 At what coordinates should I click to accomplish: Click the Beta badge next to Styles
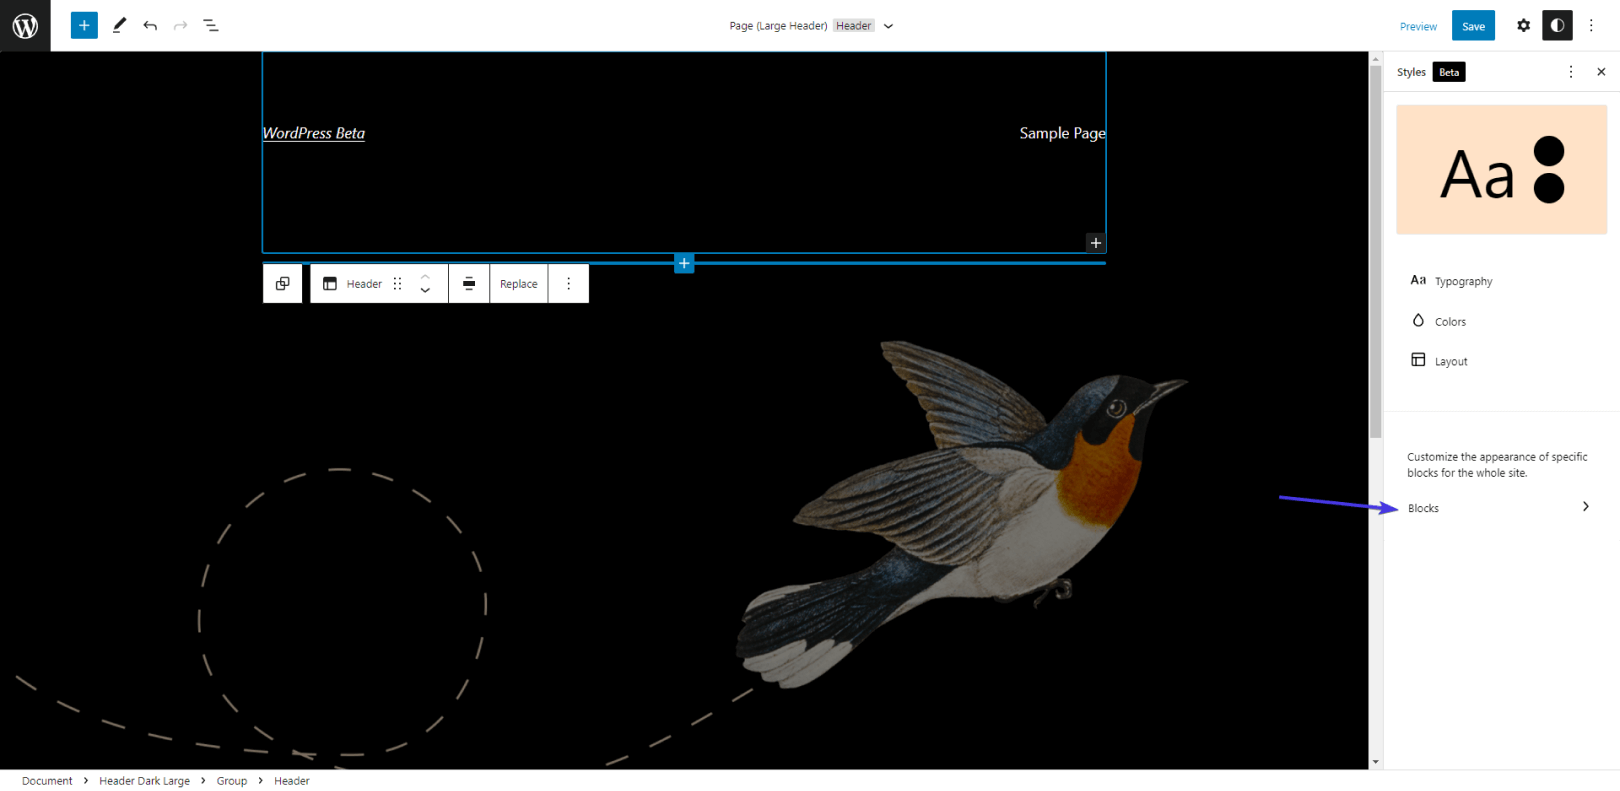pos(1449,72)
